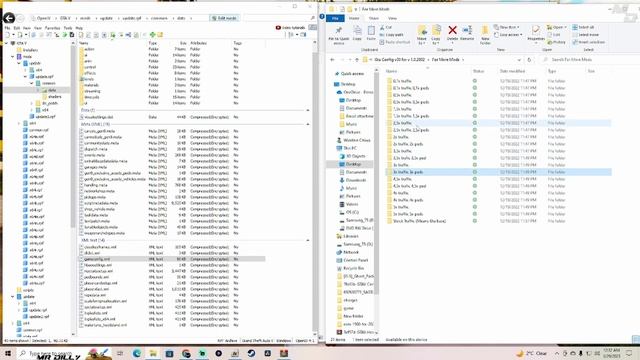Click the green arrow import toolbar icon
Screen dimensions: 640x360
point(64,35)
